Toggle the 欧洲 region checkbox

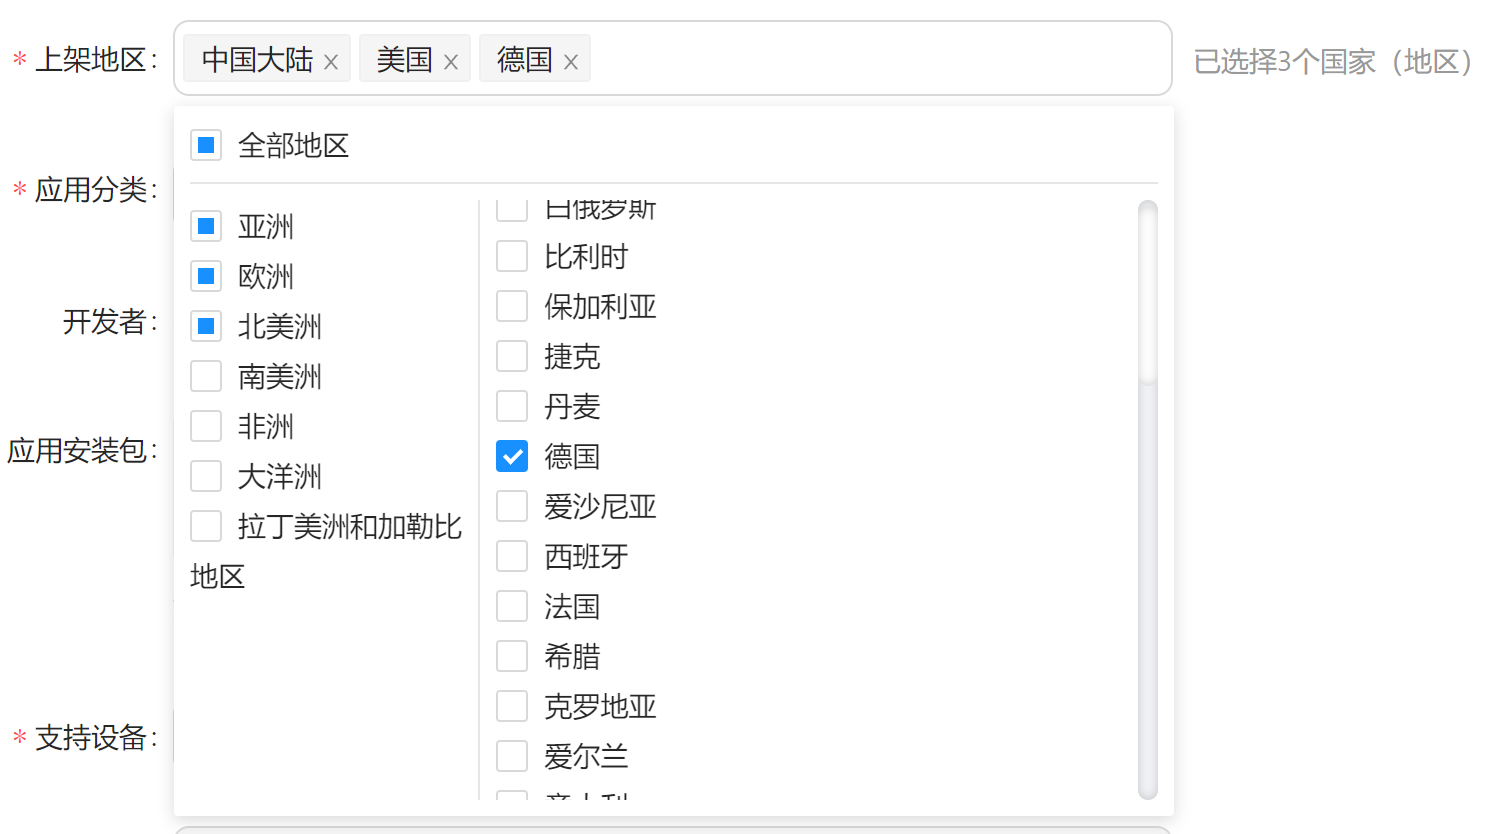click(206, 277)
